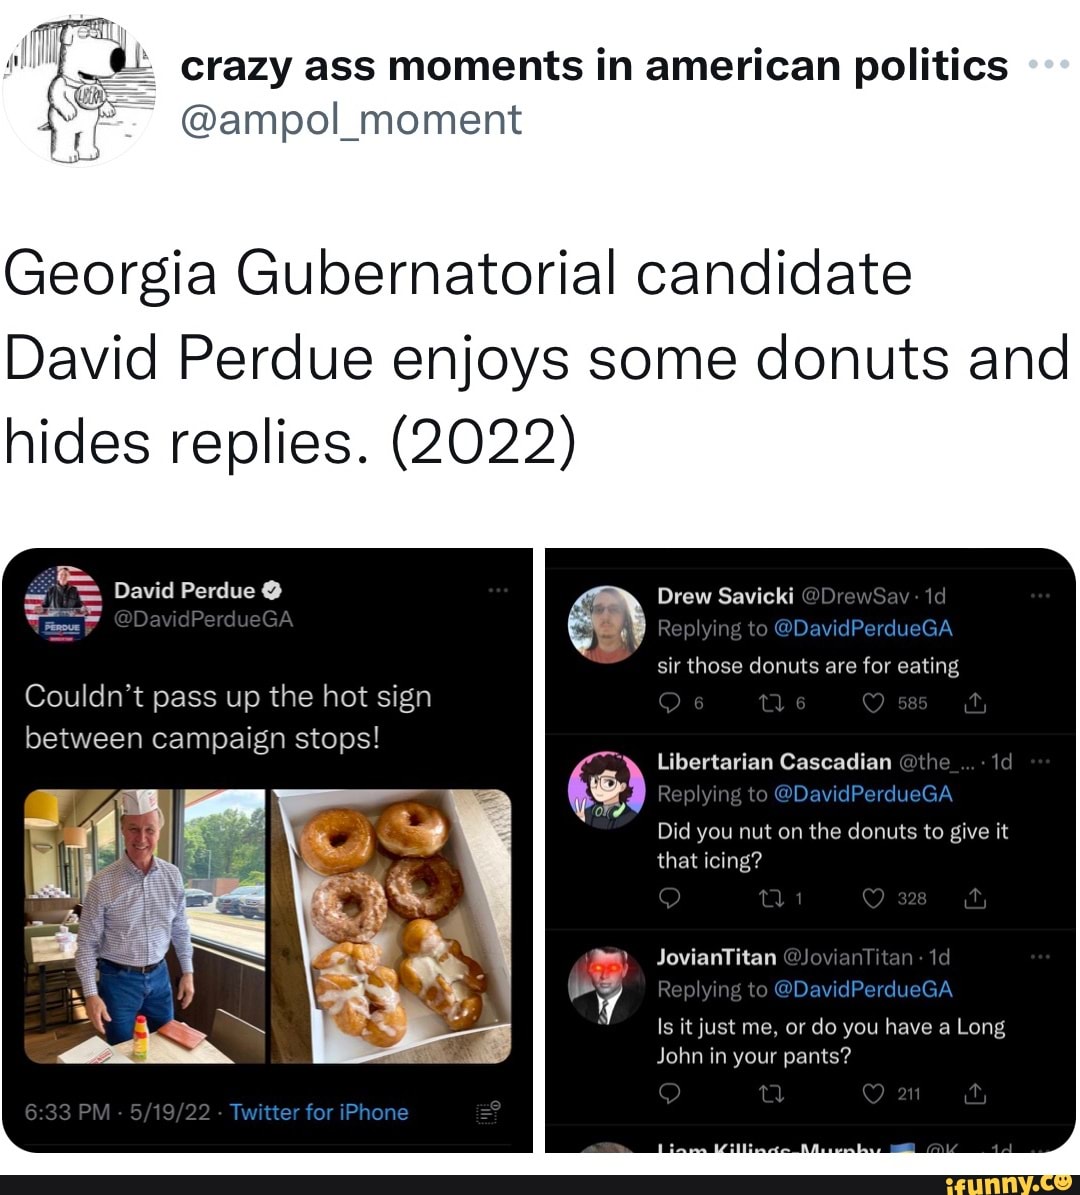Open the ampol_moment account avatar
Screen dimensions: 1080x1195
[80, 92]
